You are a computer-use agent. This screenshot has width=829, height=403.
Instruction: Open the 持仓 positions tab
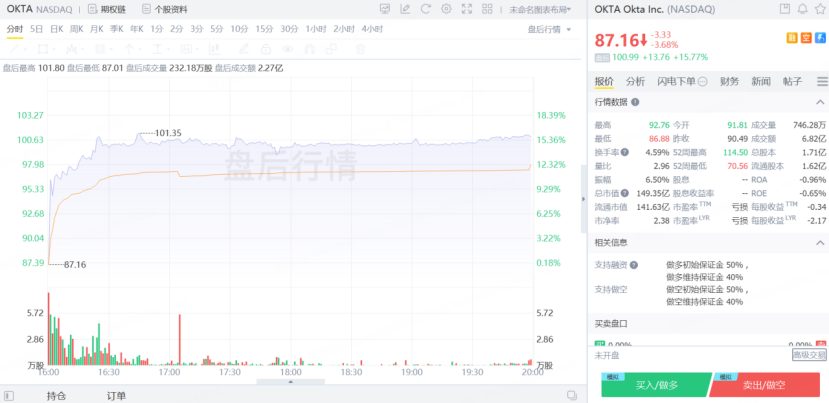click(56, 396)
